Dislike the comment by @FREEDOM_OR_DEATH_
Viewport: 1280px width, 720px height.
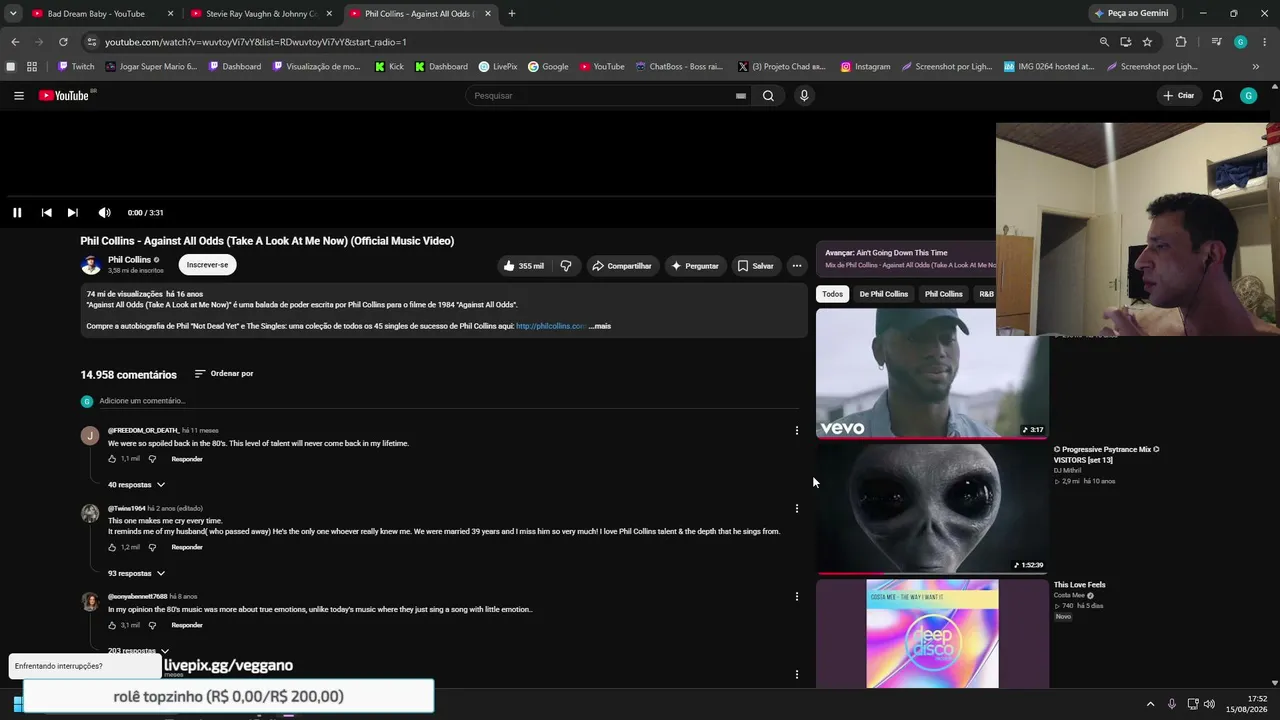pyautogui.click(x=152, y=459)
